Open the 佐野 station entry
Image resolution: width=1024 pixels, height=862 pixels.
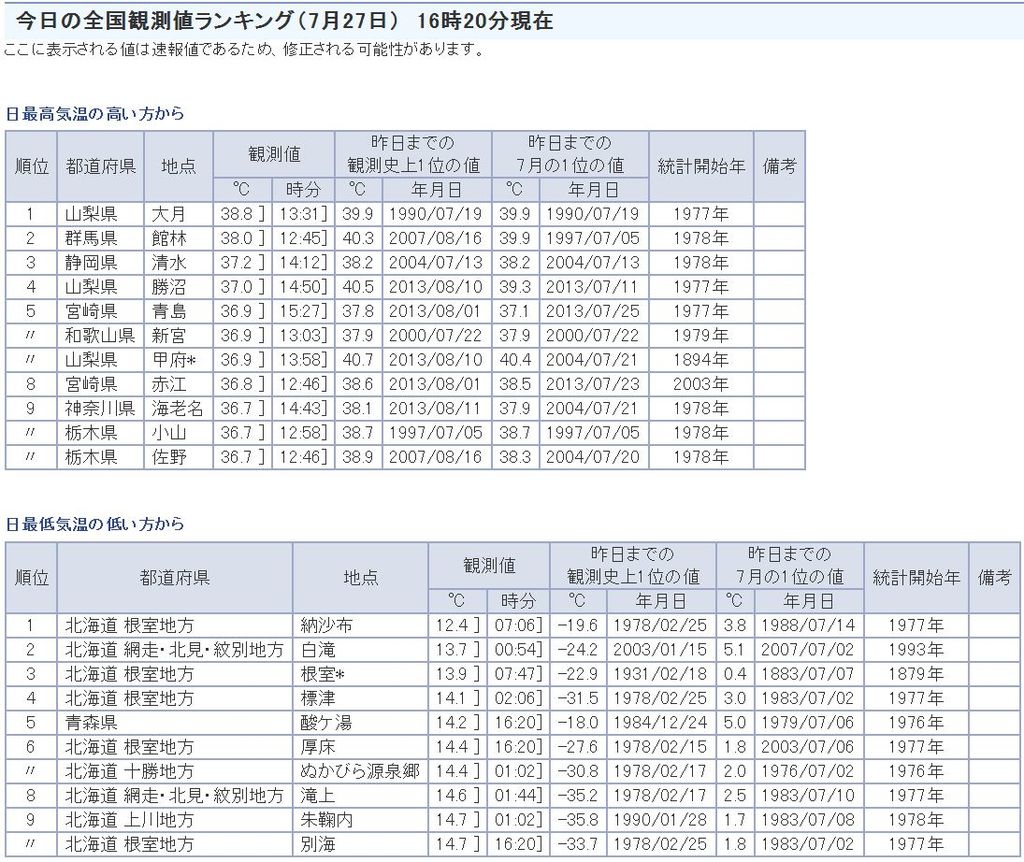(x=169, y=457)
